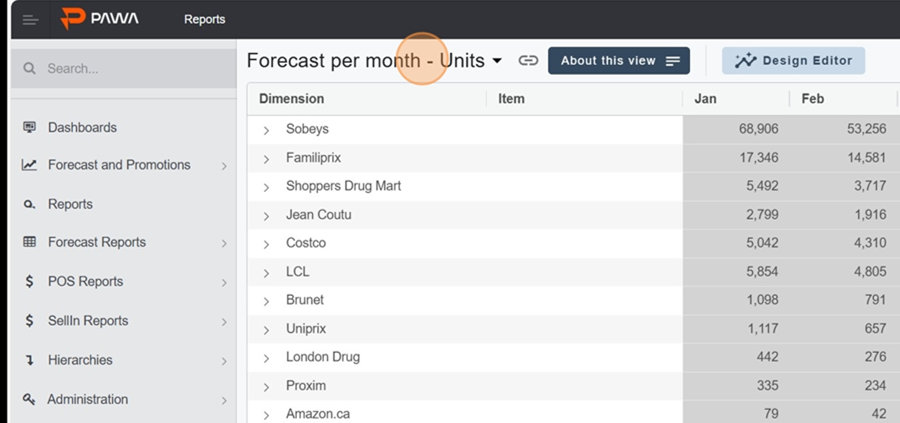Click the Forecast Reports table icon
The image size is (900, 423).
[29, 242]
